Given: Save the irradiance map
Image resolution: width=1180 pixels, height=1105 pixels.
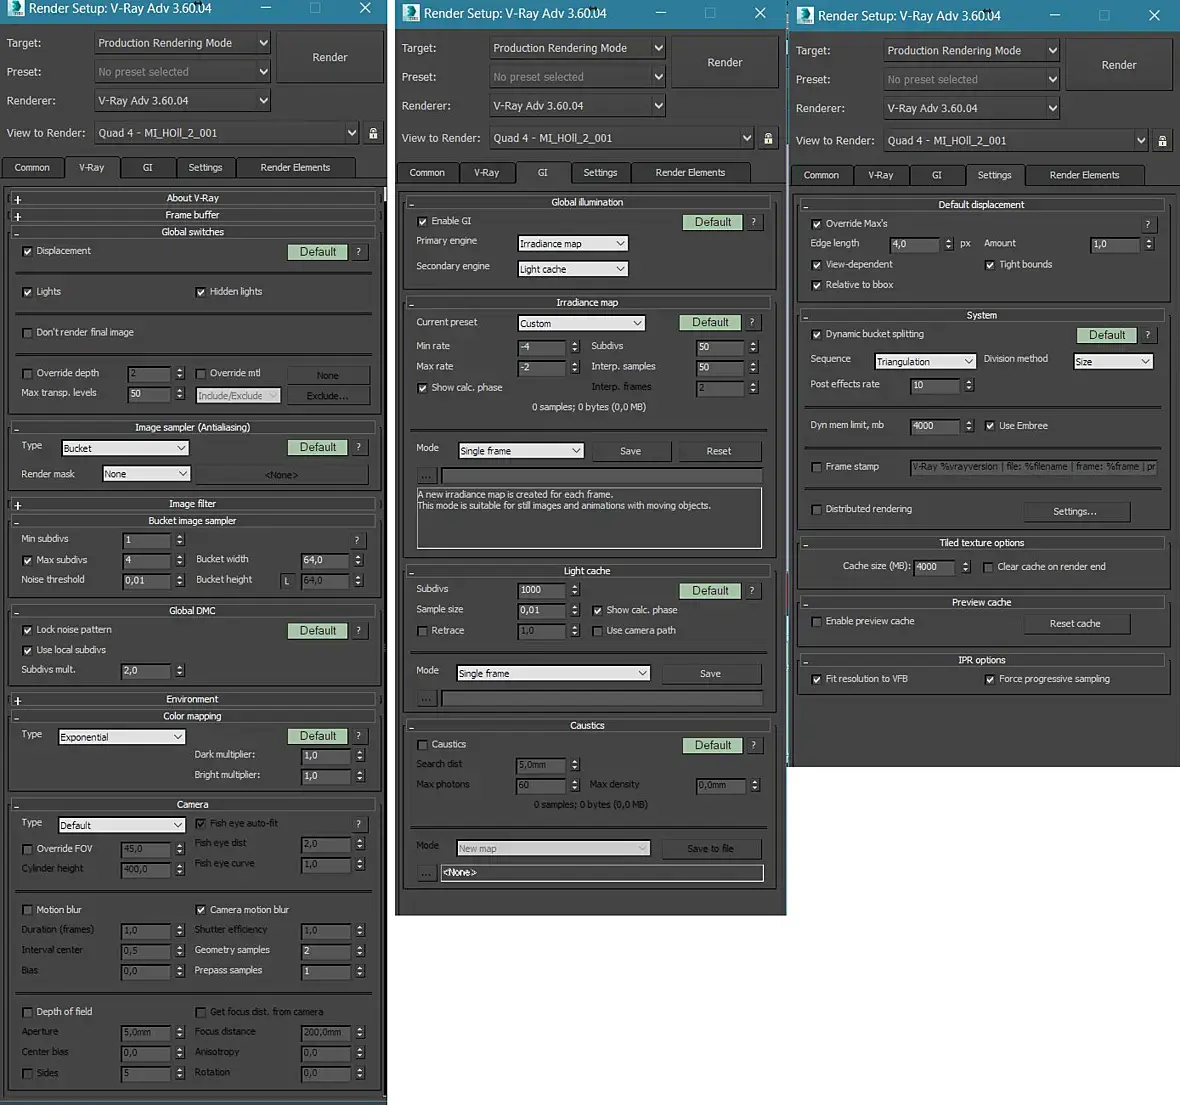Looking at the screenshot, I should tap(631, 452).
